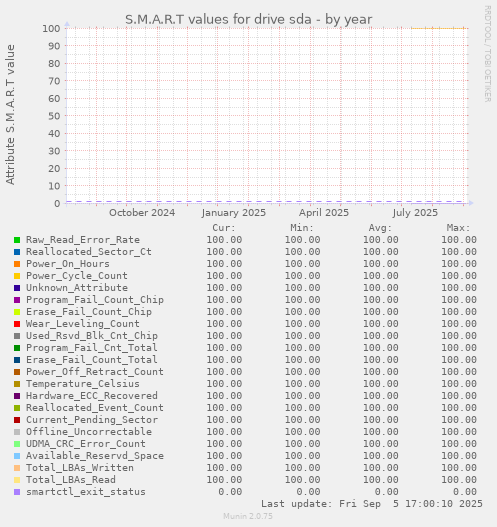Screen dimensions: 497x527
Task: Click the RRDTOOL / TOBI OETIKER watermark
Action: (488, 54)
